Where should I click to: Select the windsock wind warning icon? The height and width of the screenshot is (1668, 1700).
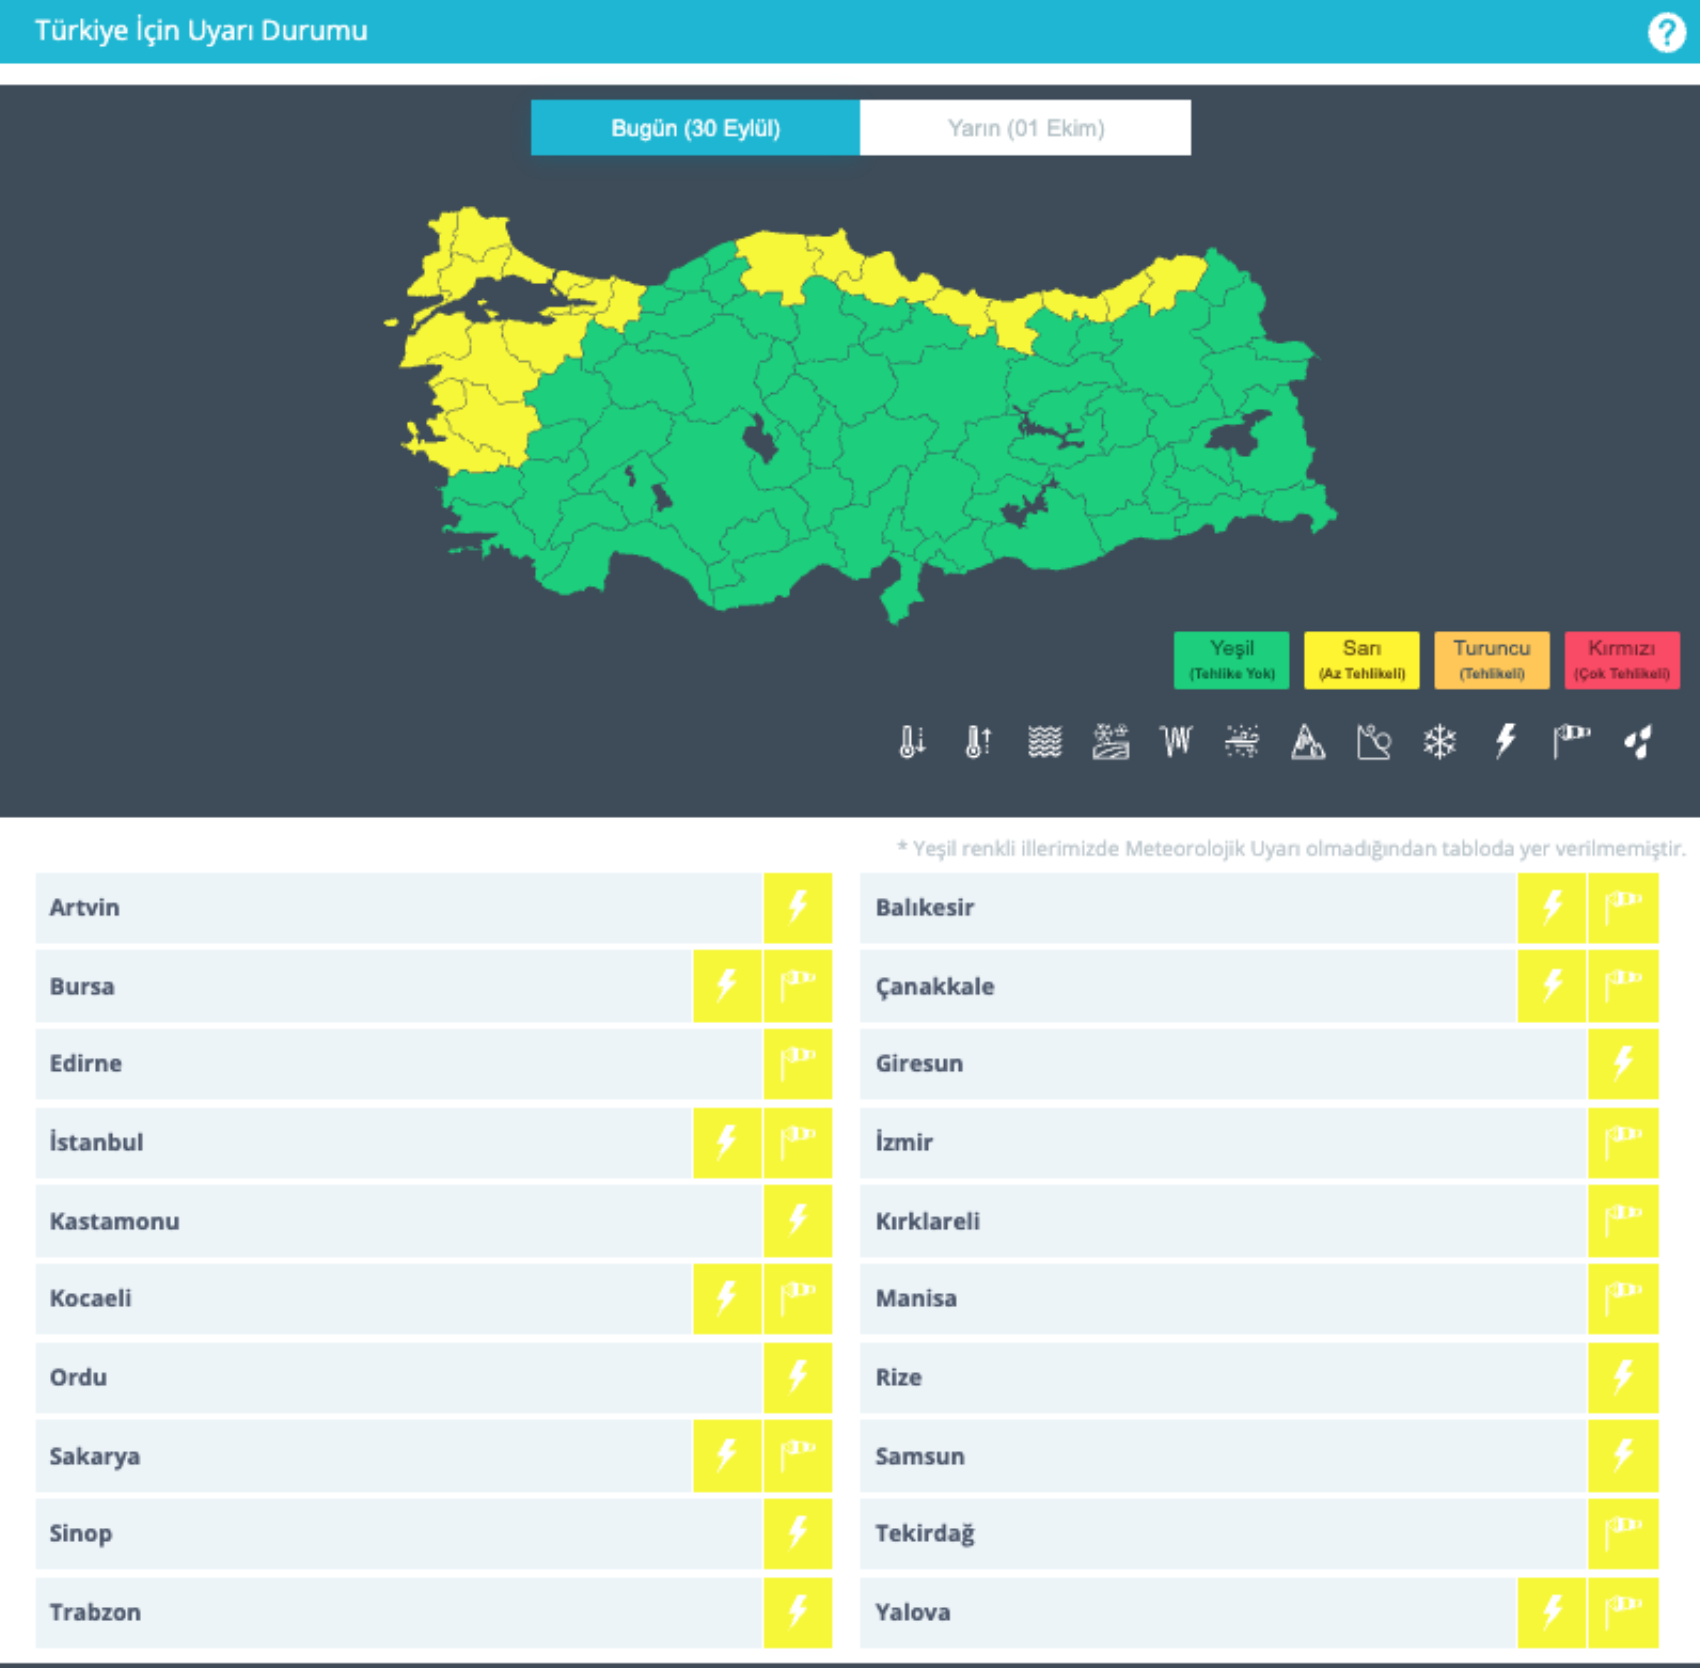1571,742
